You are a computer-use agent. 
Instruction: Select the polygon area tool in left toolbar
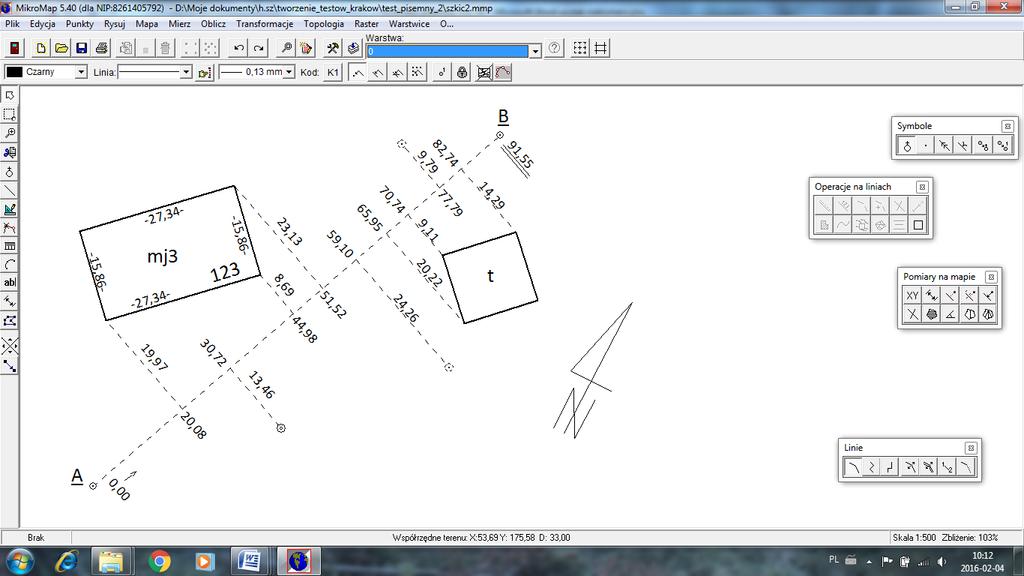10,321
